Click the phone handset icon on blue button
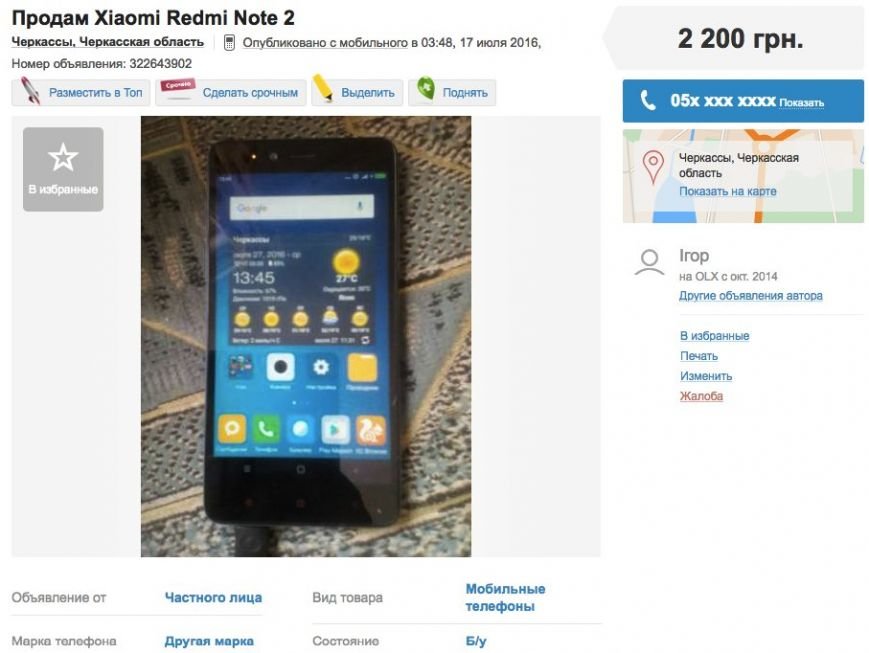Image resolution: width=869 pixels, height=653 pixels. coord(648,100)
